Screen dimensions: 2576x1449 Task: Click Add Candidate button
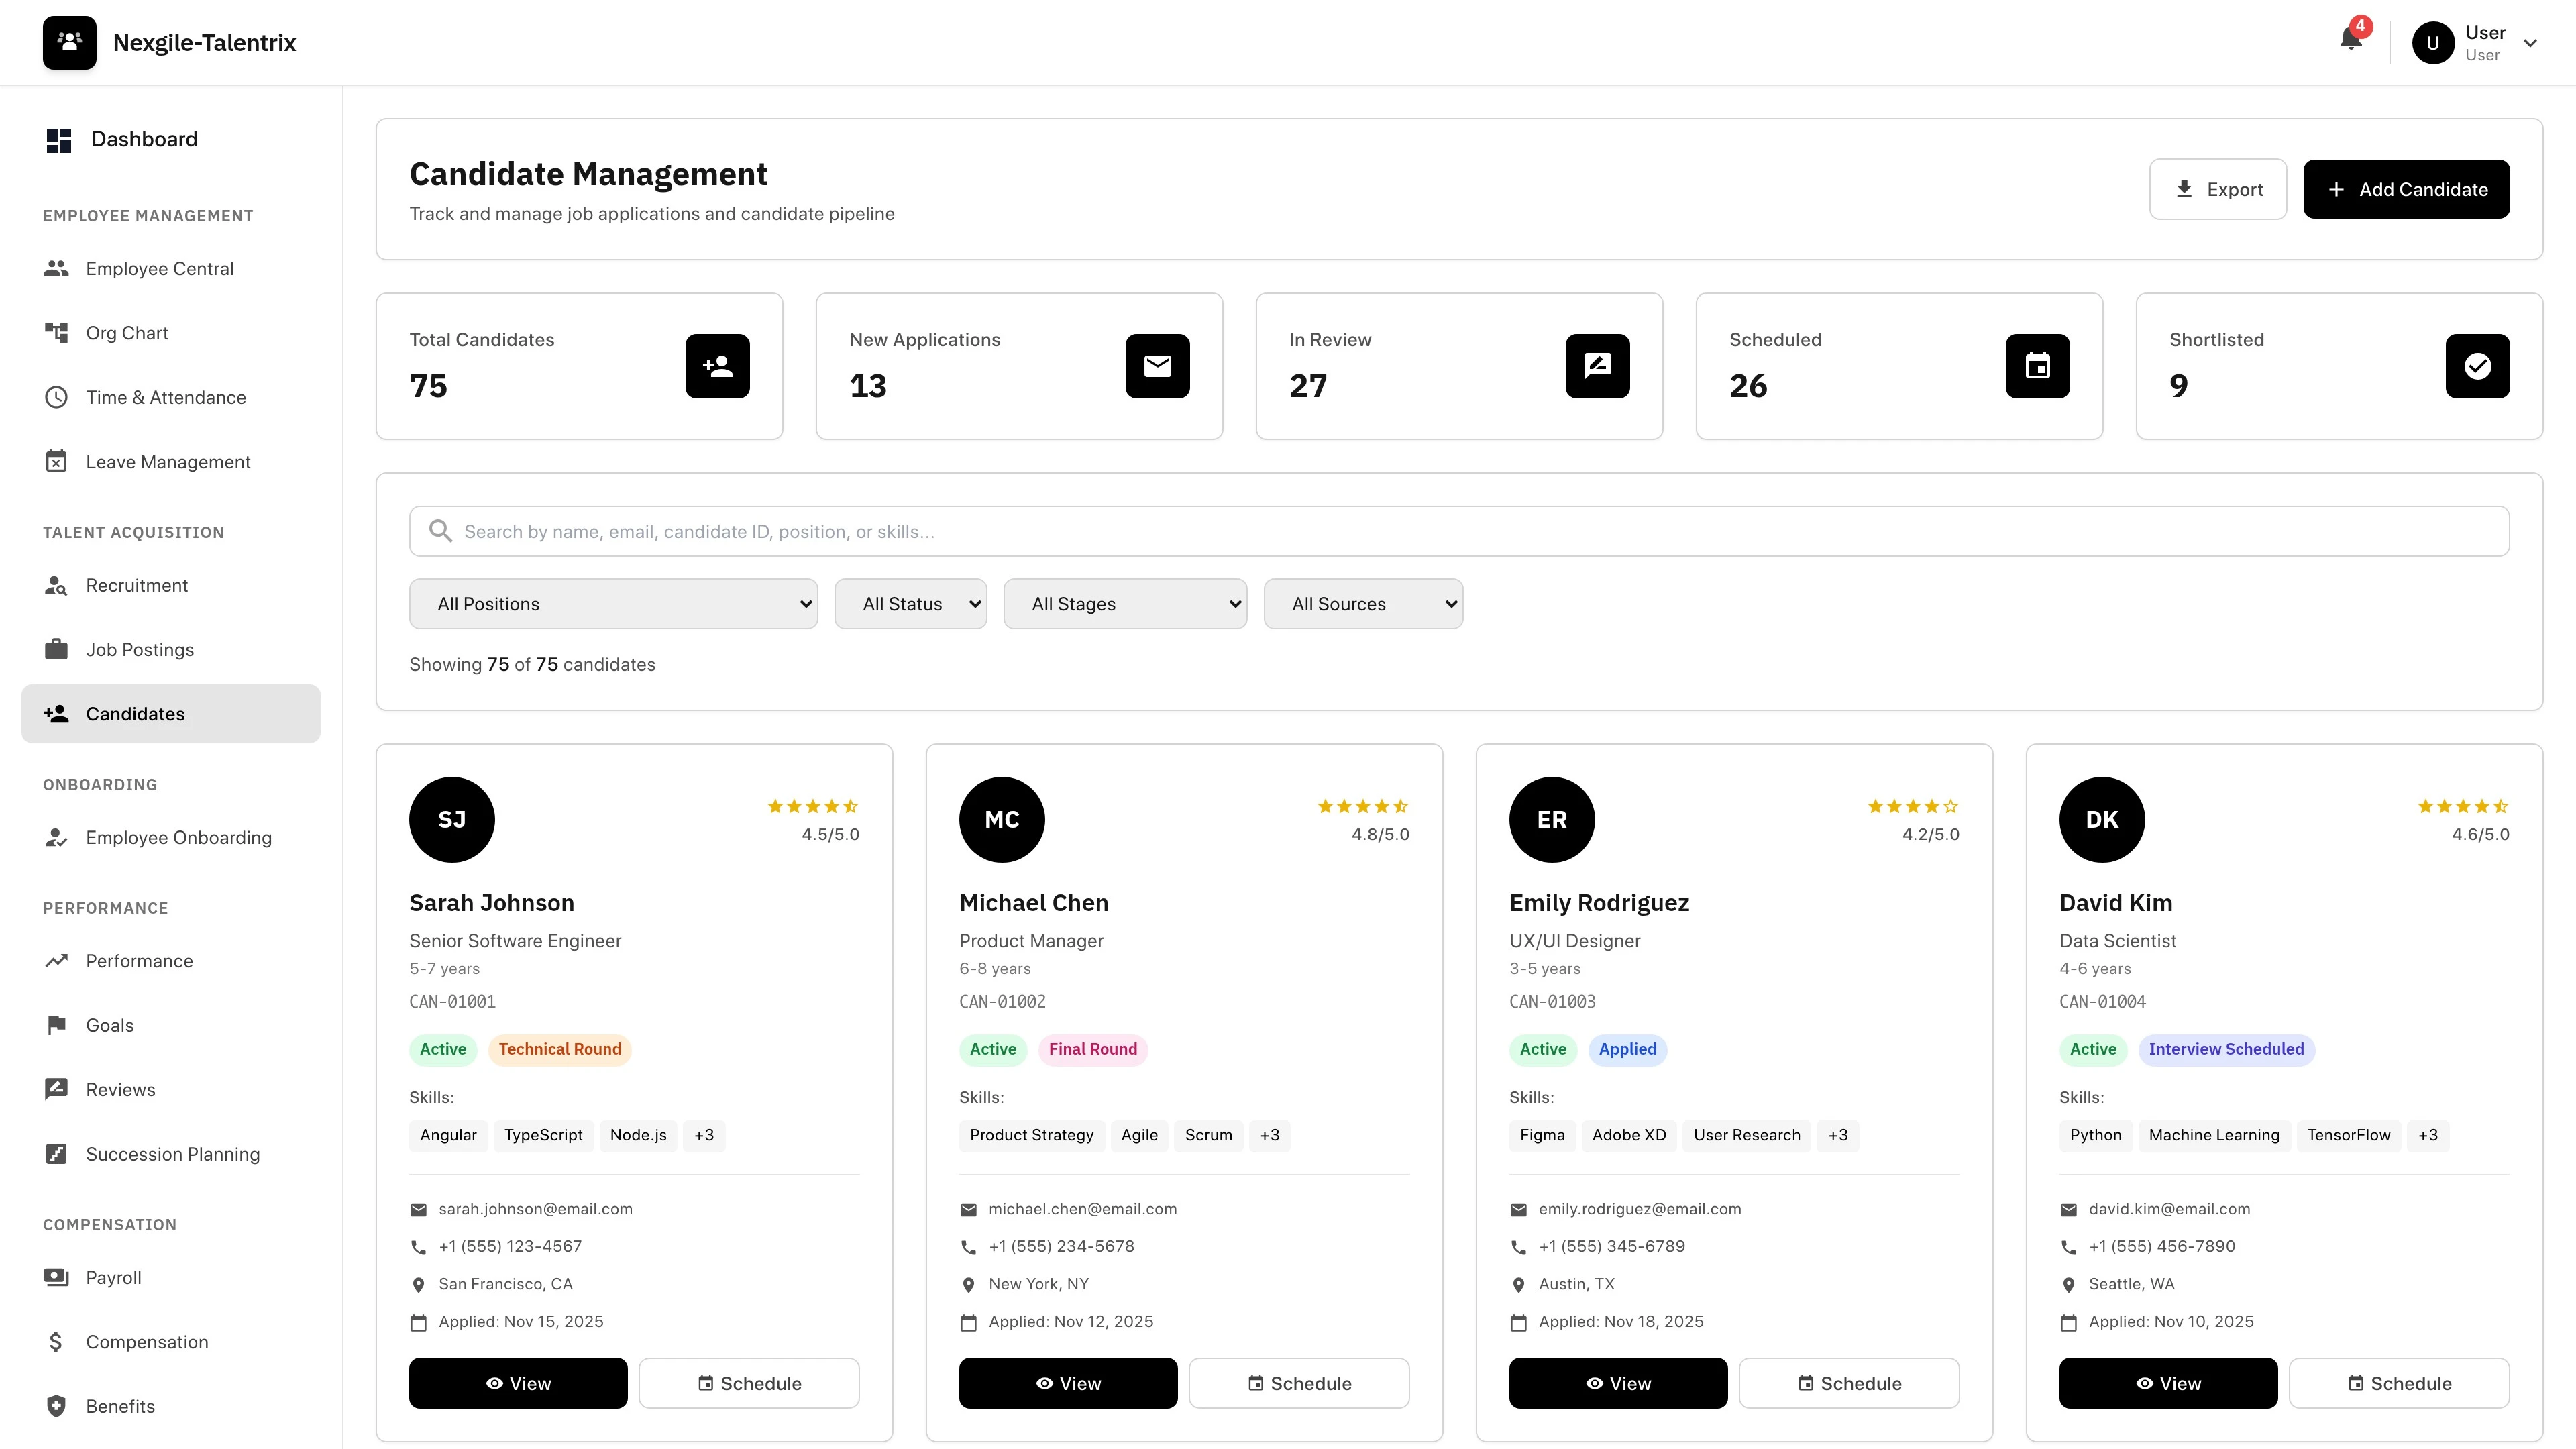[x=2406, y=189]
